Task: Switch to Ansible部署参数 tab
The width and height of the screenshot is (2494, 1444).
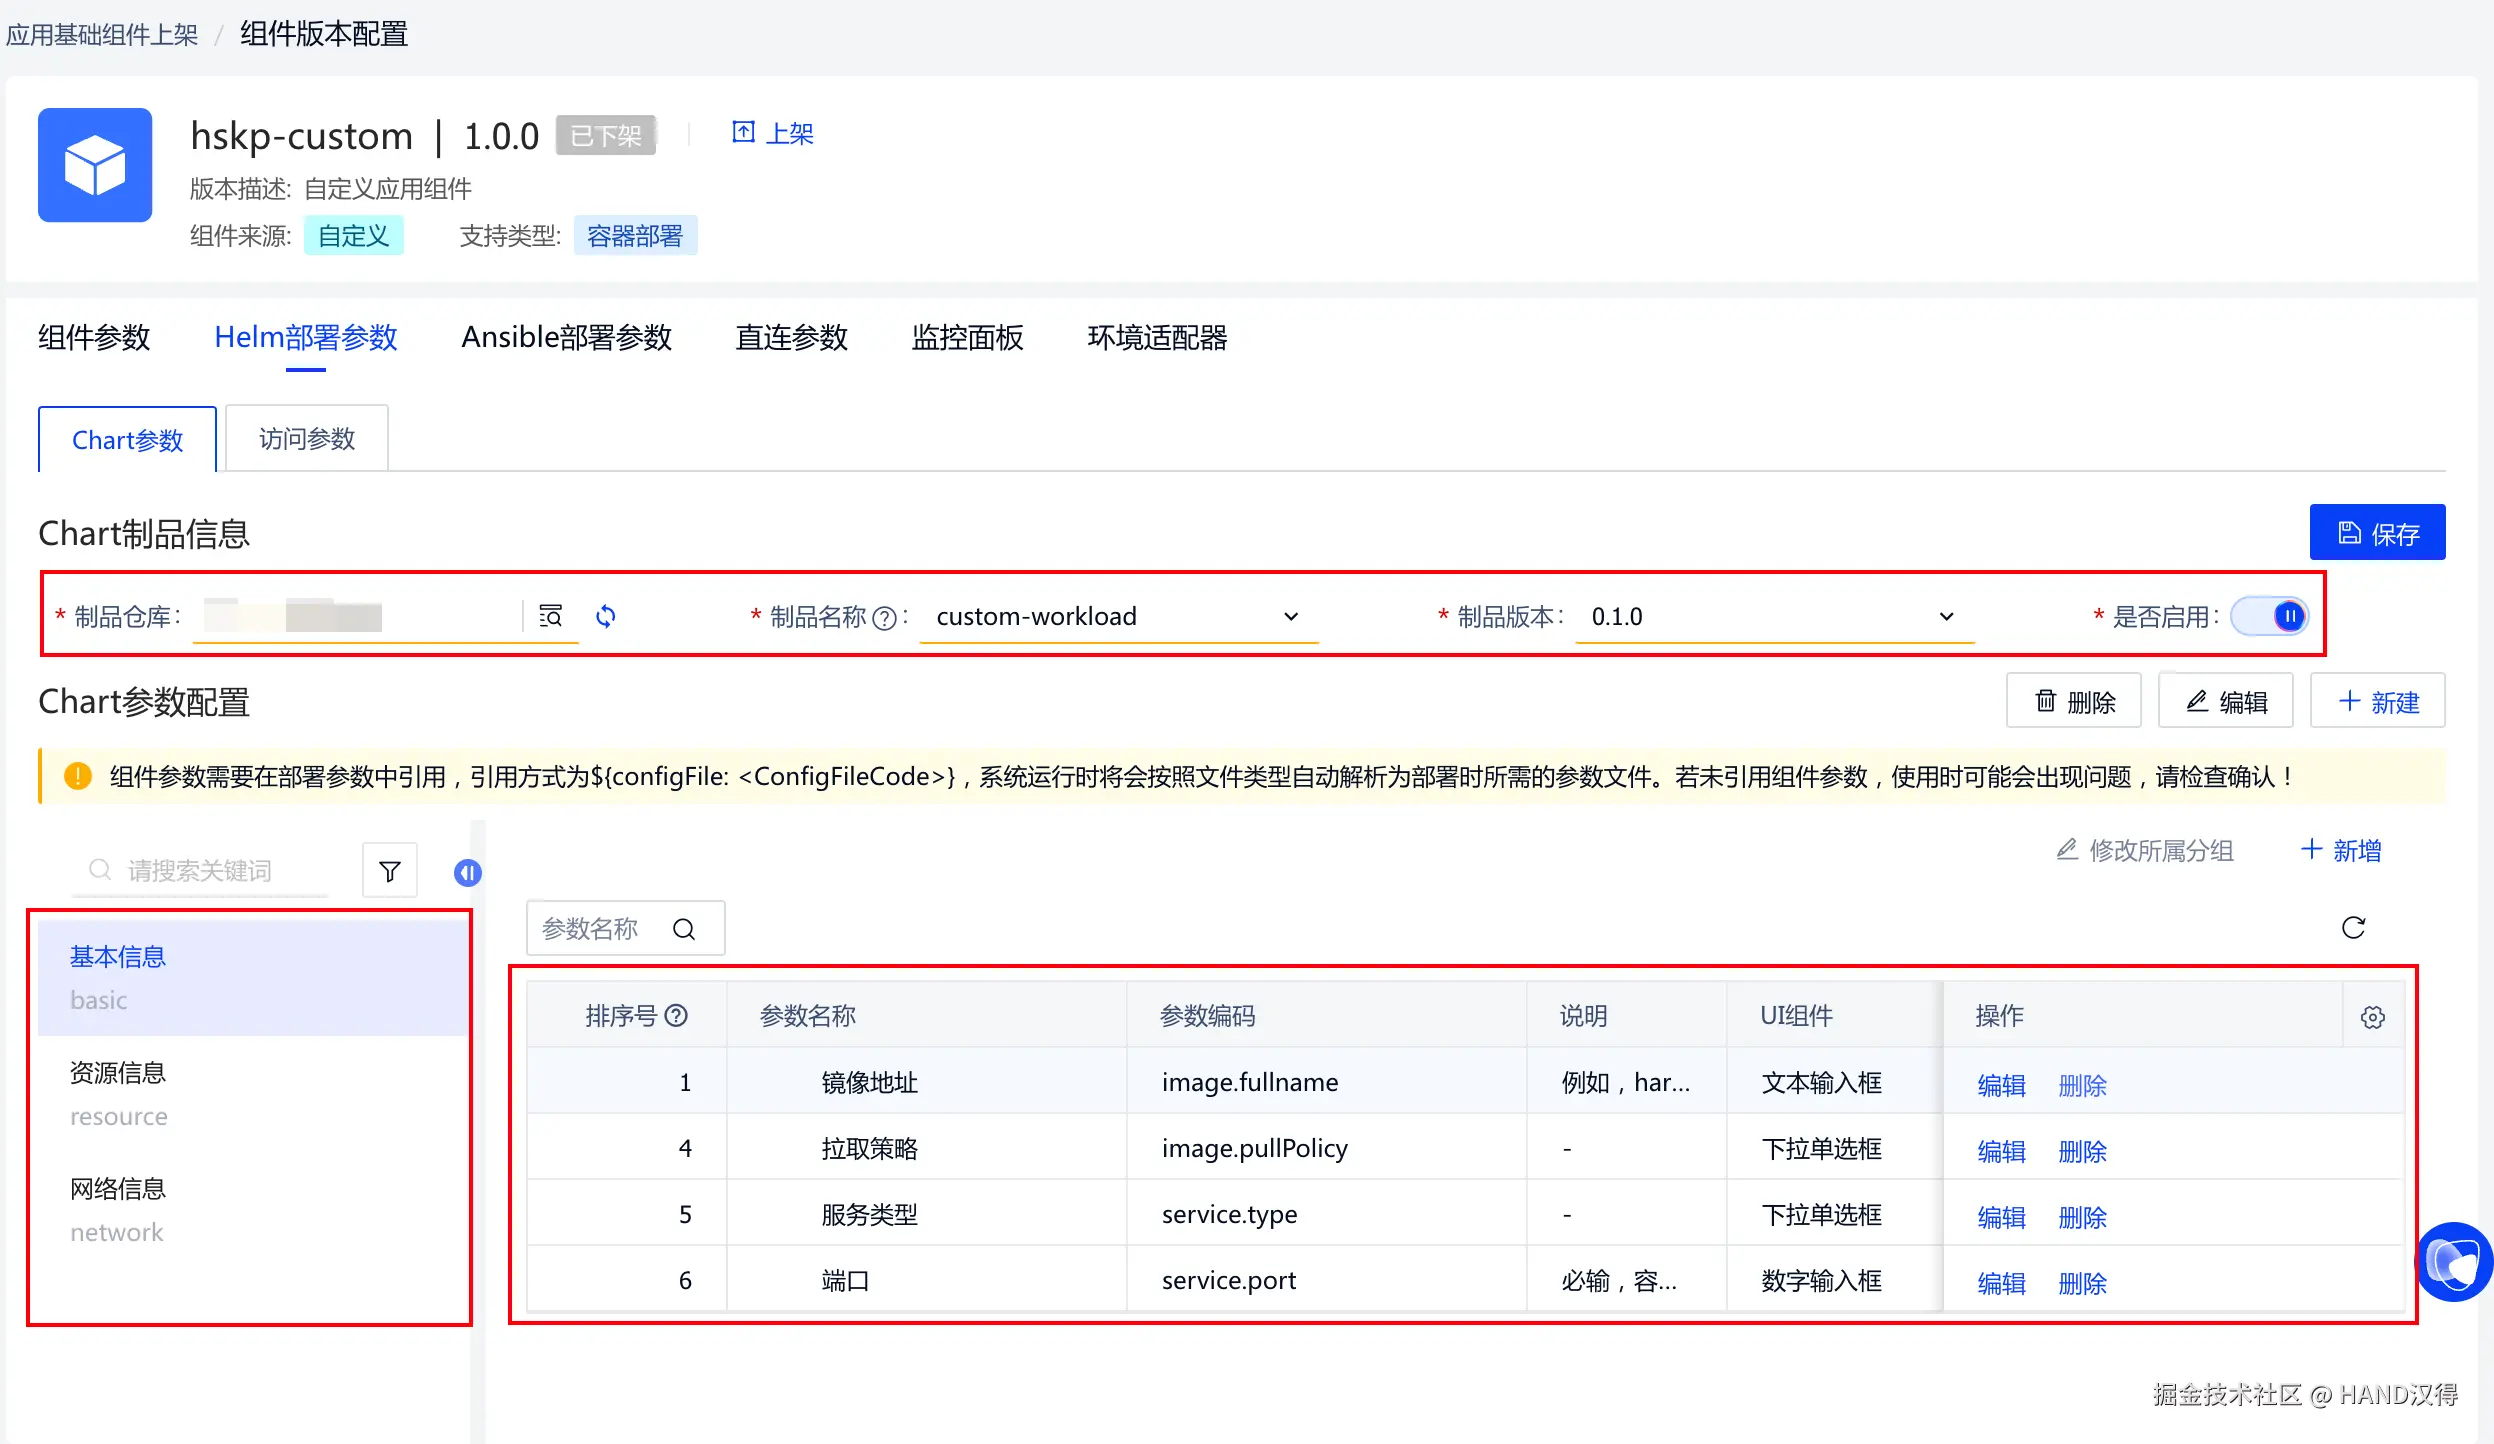Action: pos(566,338)
